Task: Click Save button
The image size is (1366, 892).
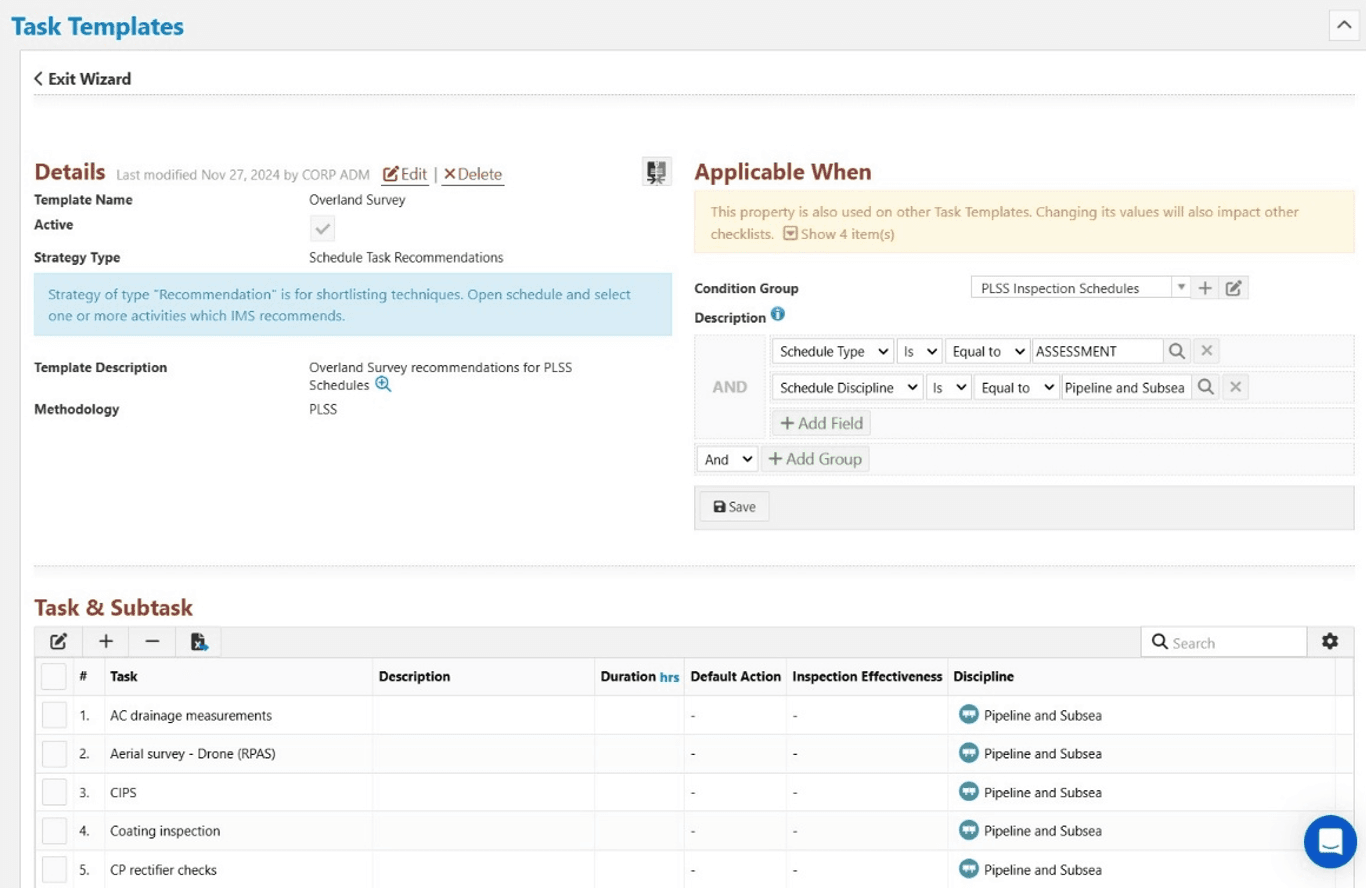Action: tap(734, 507)
